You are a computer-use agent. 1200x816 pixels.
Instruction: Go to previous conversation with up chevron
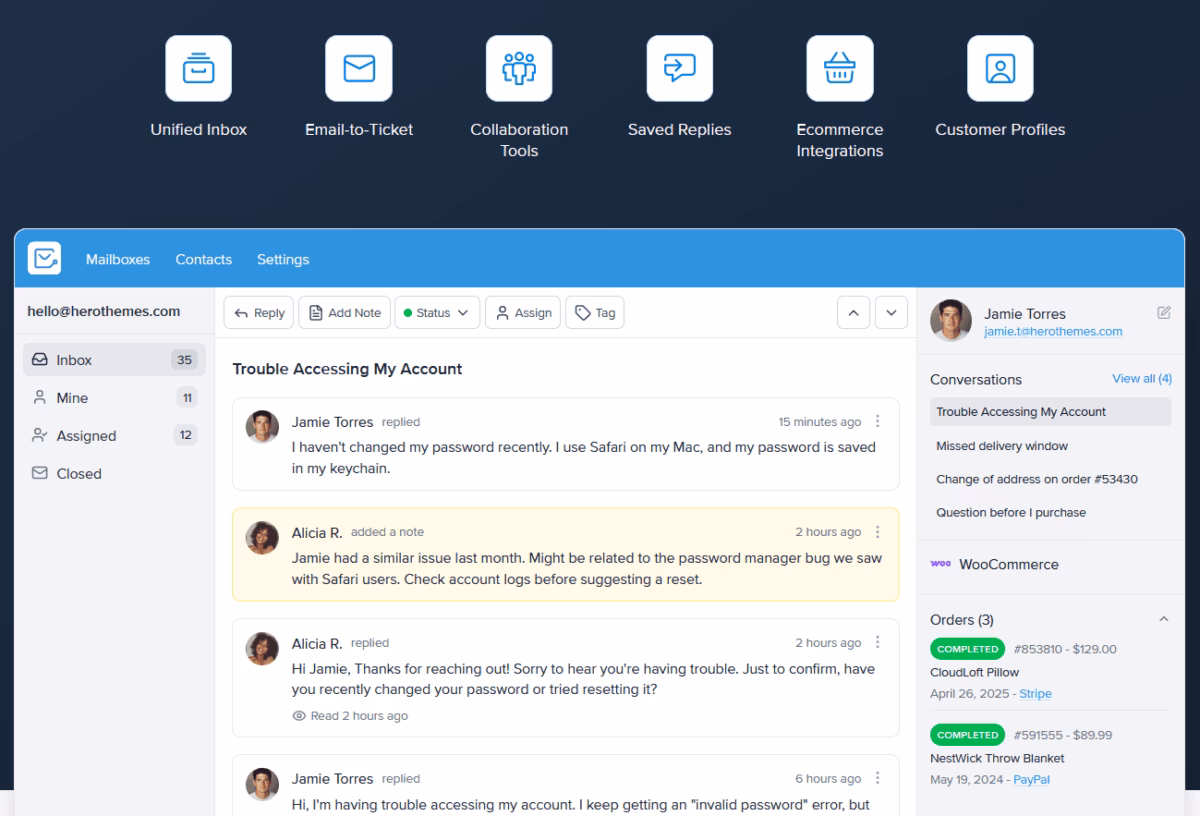click(853, 313)
